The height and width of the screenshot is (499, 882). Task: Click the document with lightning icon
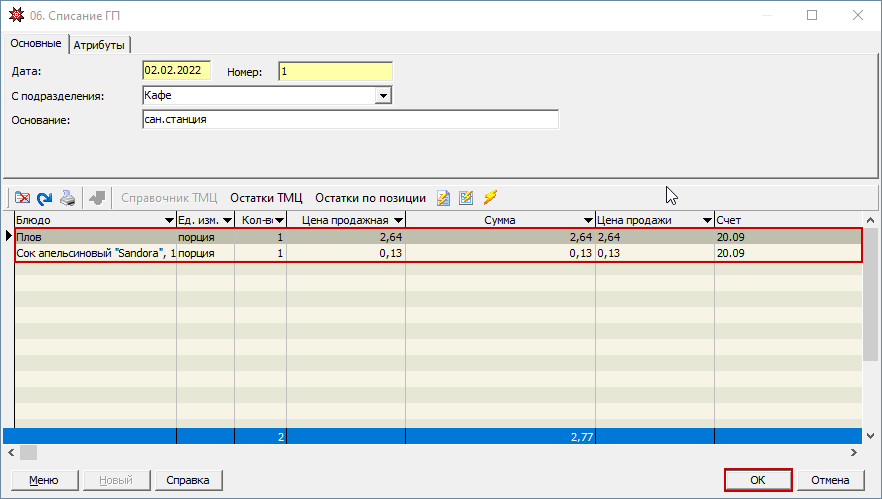click(x=443, y=198)
